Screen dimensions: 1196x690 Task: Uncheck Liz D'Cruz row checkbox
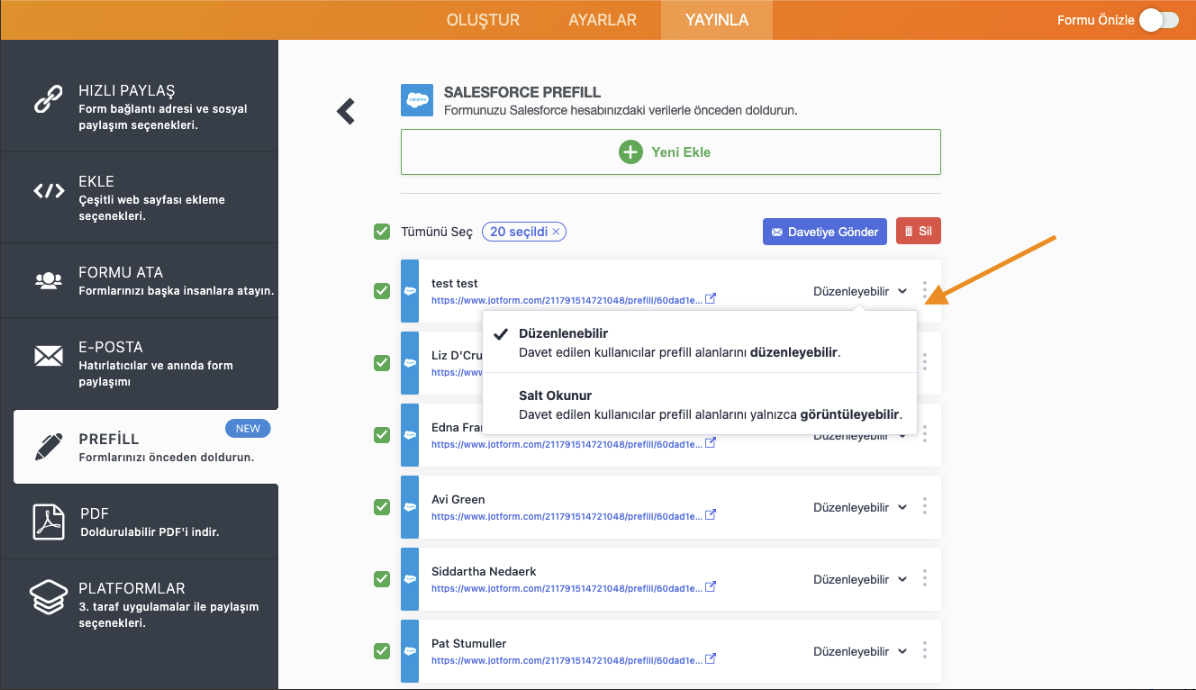click(382, 363)
